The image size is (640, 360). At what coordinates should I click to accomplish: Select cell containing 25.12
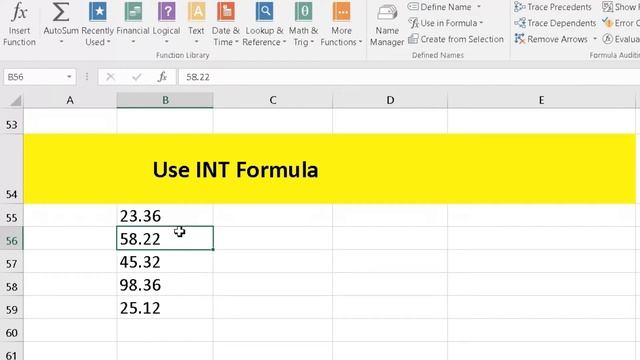point(165,307)
